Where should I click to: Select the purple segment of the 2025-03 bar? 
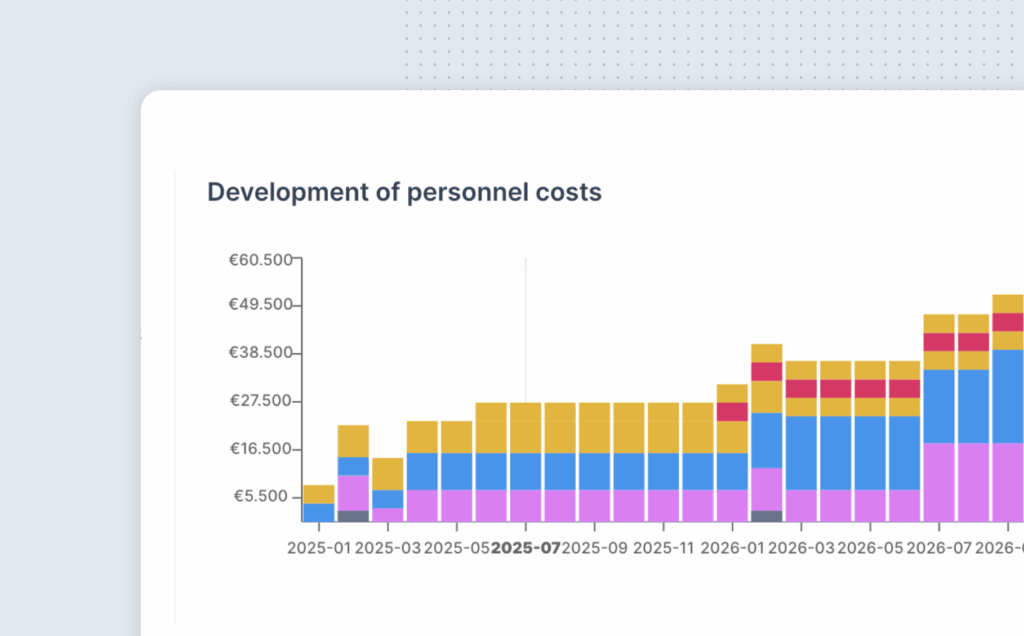coord(387,514)
